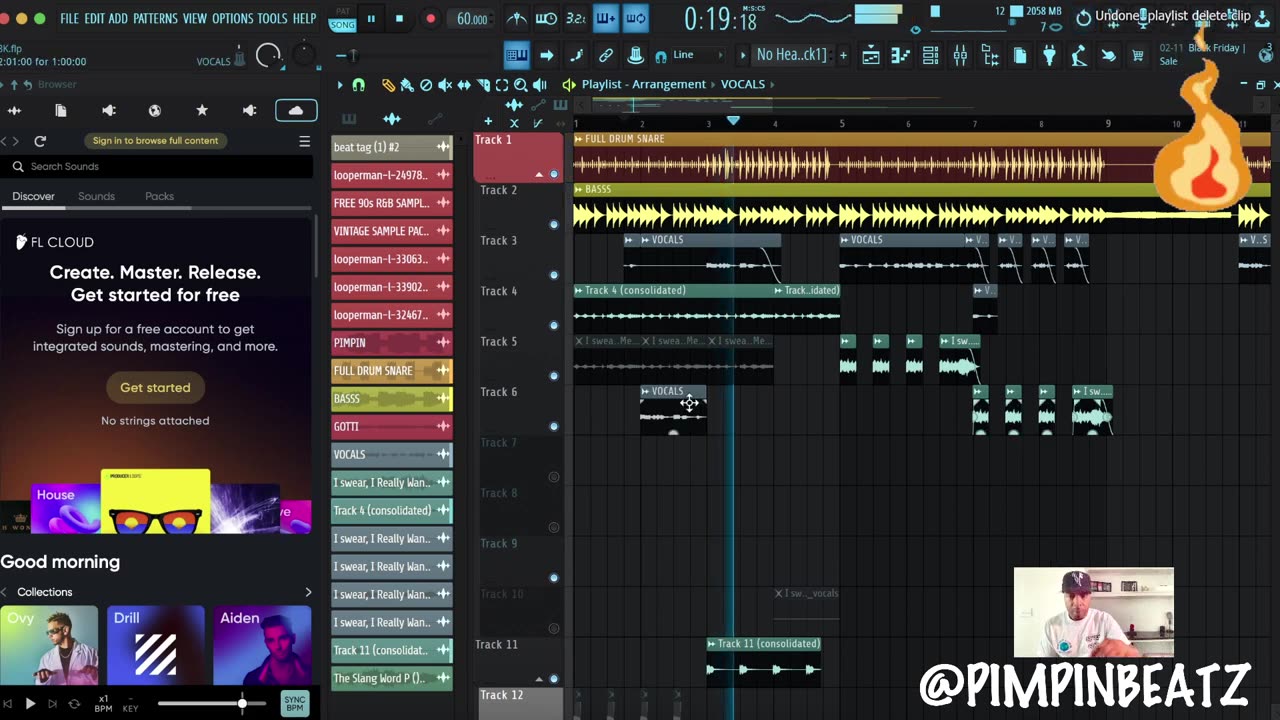Expand Track 1 group arrow
Viewport: 1280px width, 720px height.
[539, 175]
